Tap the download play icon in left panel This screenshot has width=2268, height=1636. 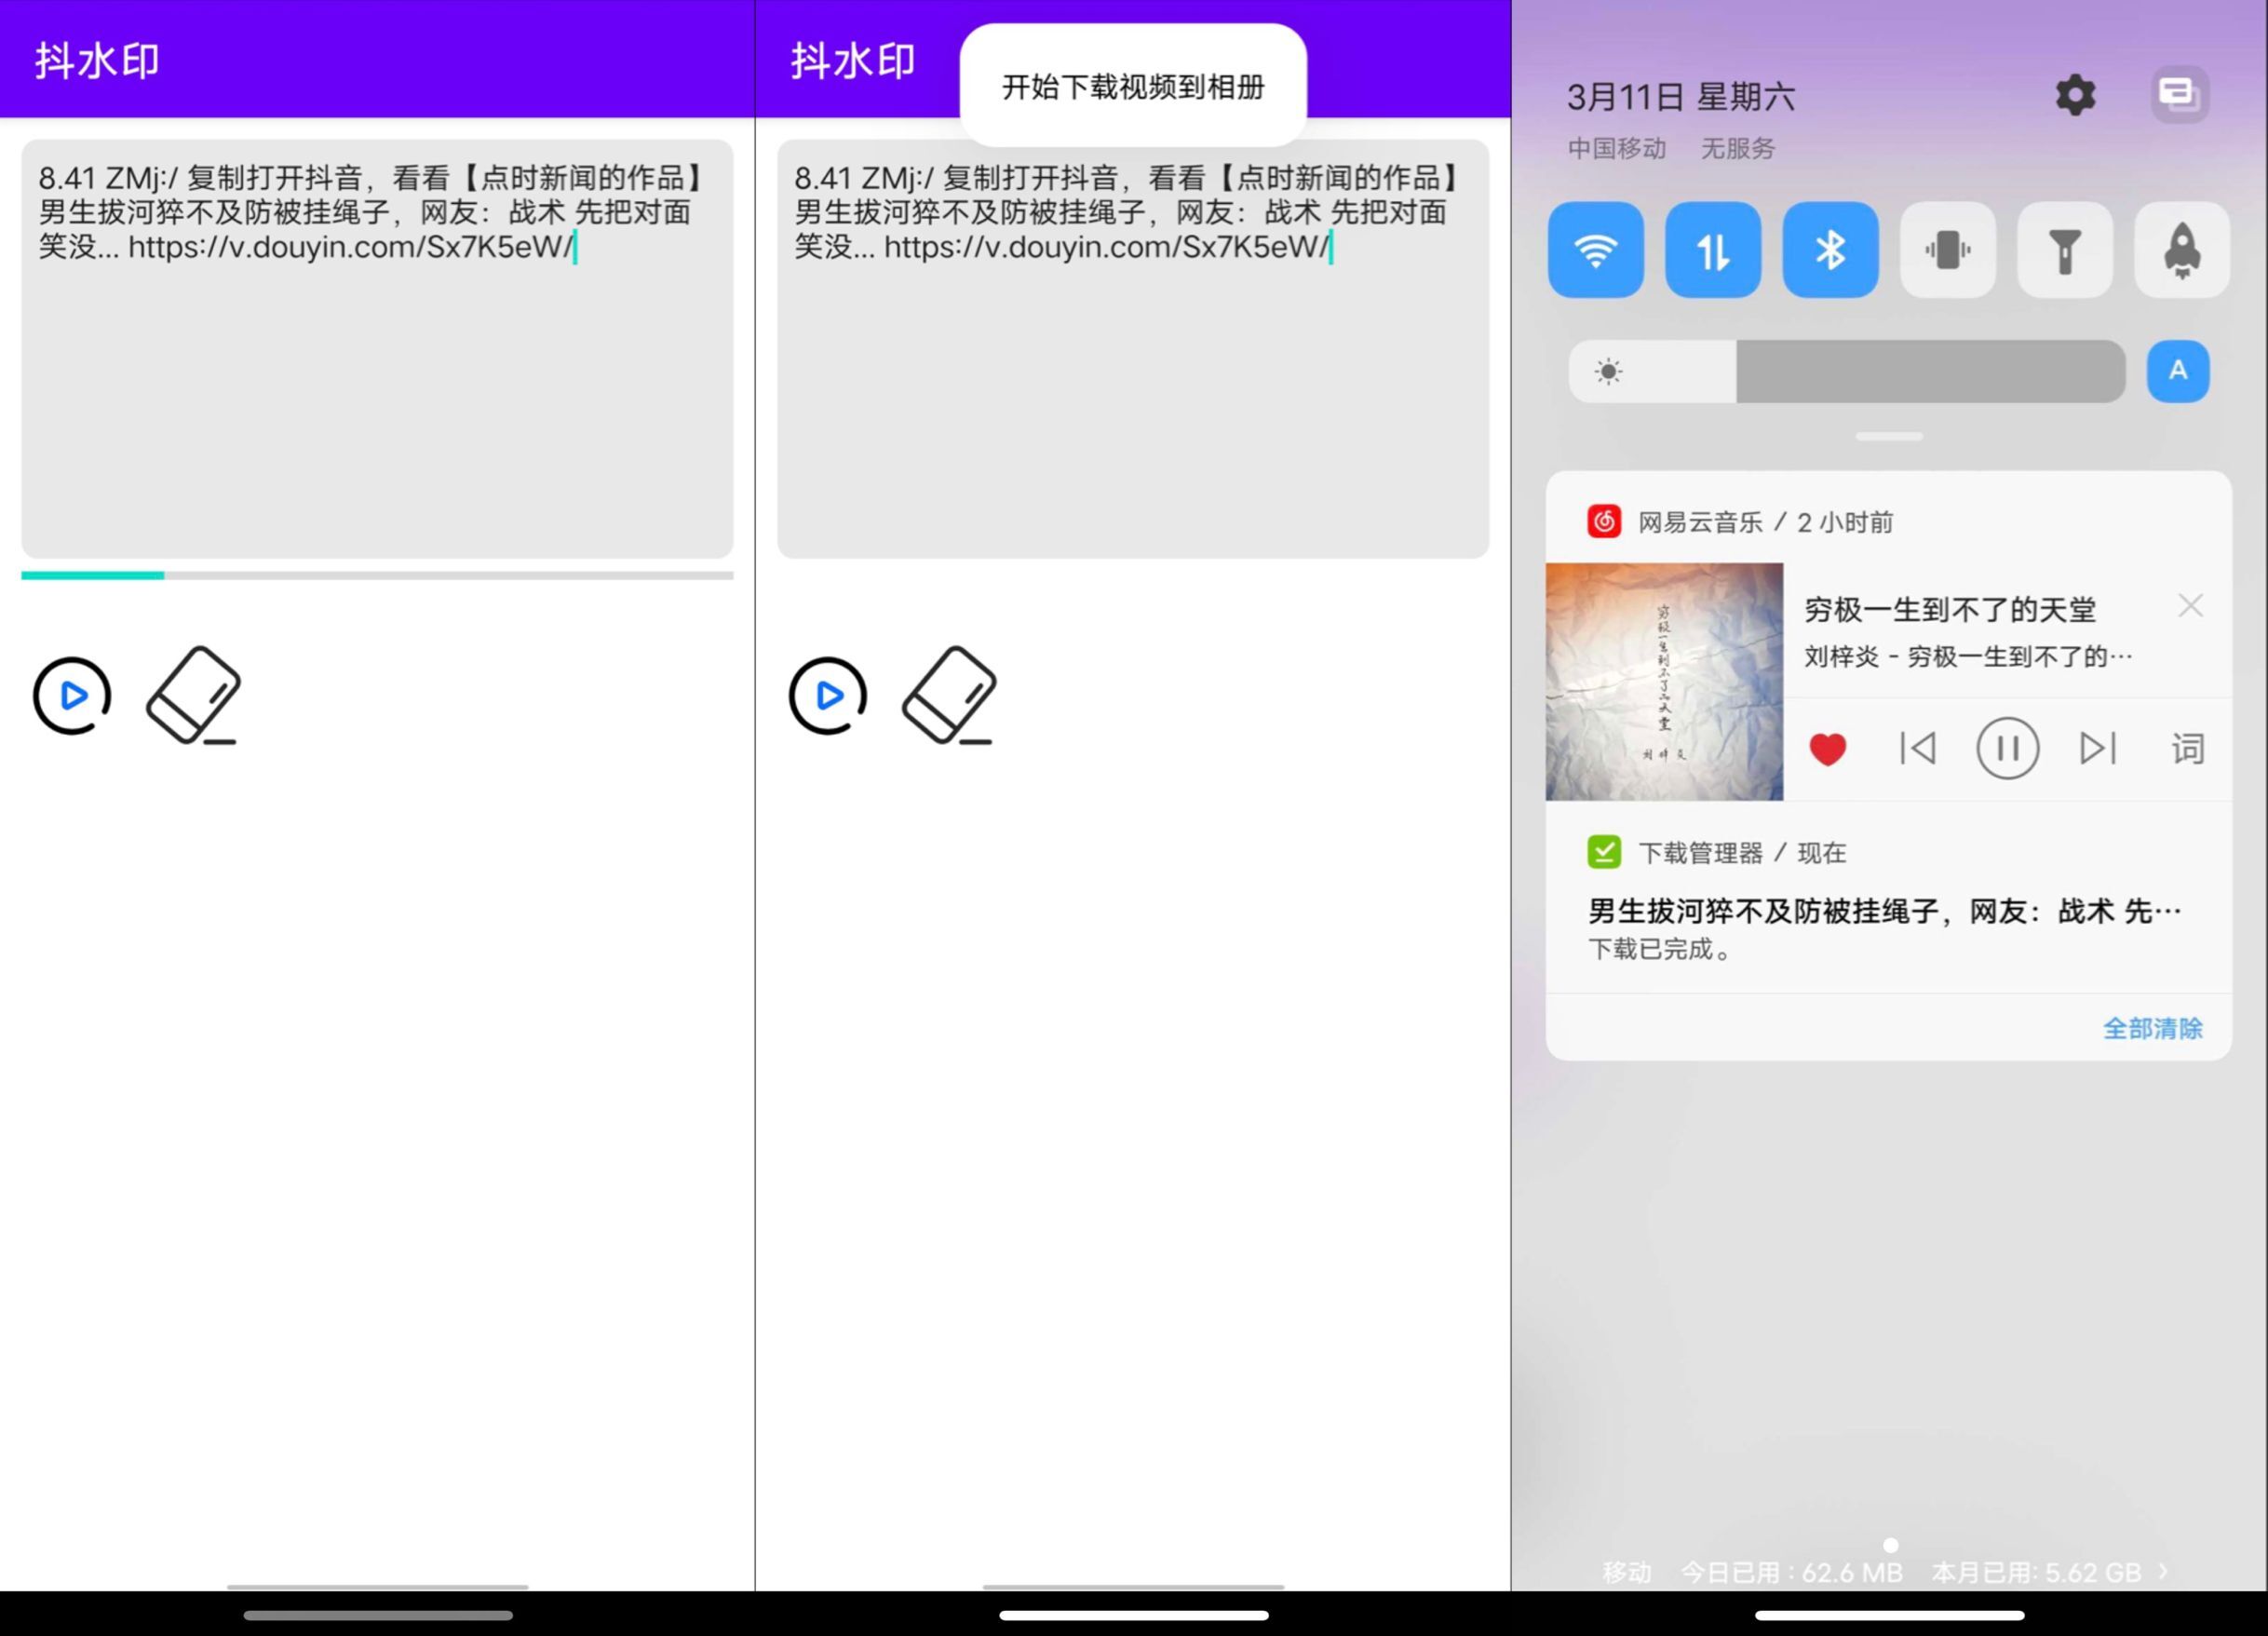(x=72, y=695)
